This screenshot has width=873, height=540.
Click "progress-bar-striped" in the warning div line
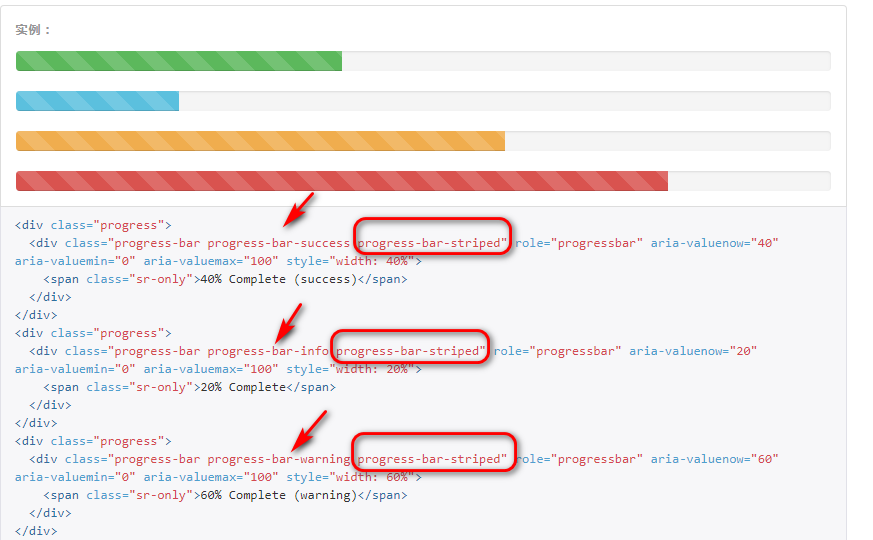[429, 459]
